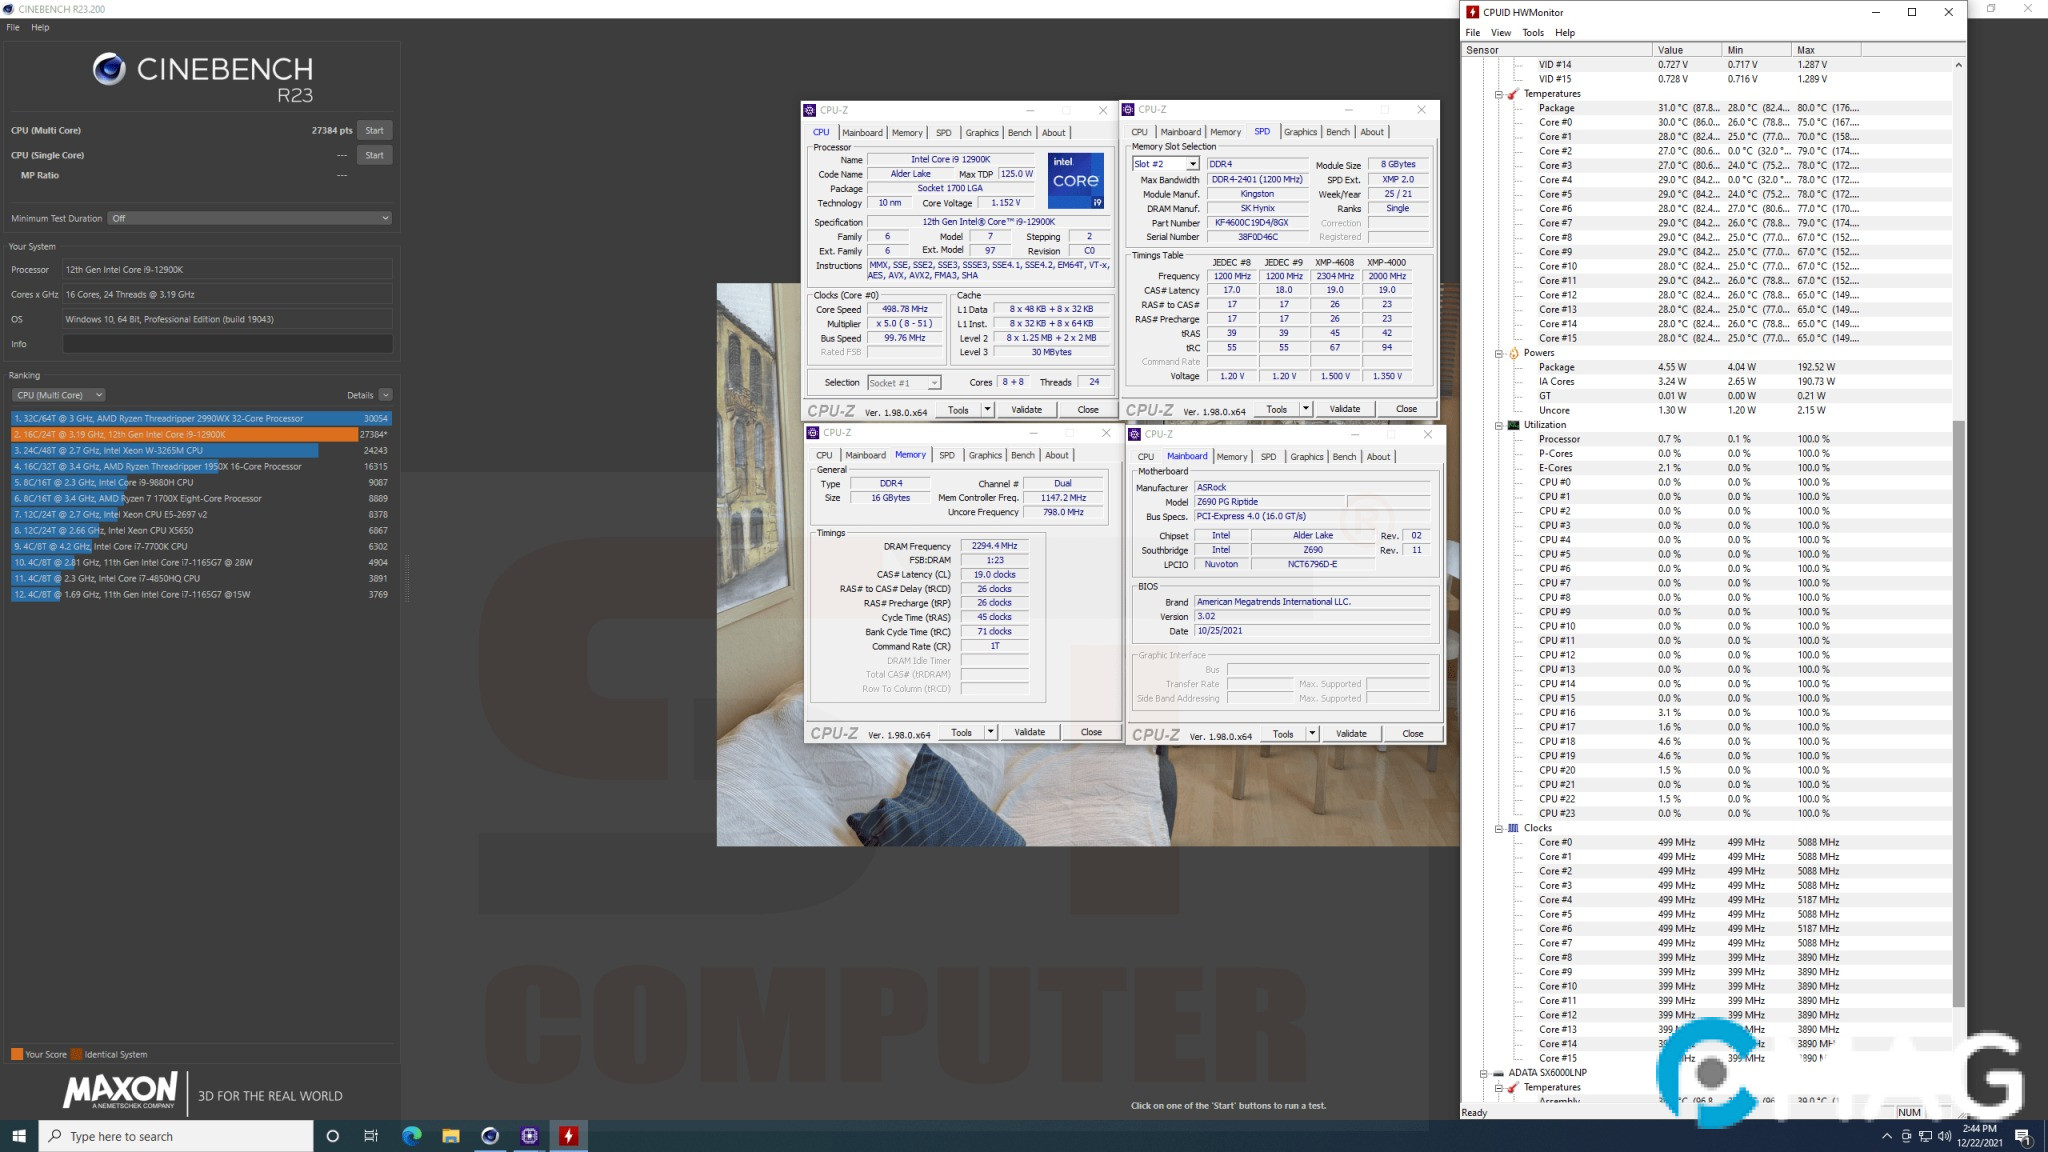Open File Explorer from the taskbar

pos(451,1136)
